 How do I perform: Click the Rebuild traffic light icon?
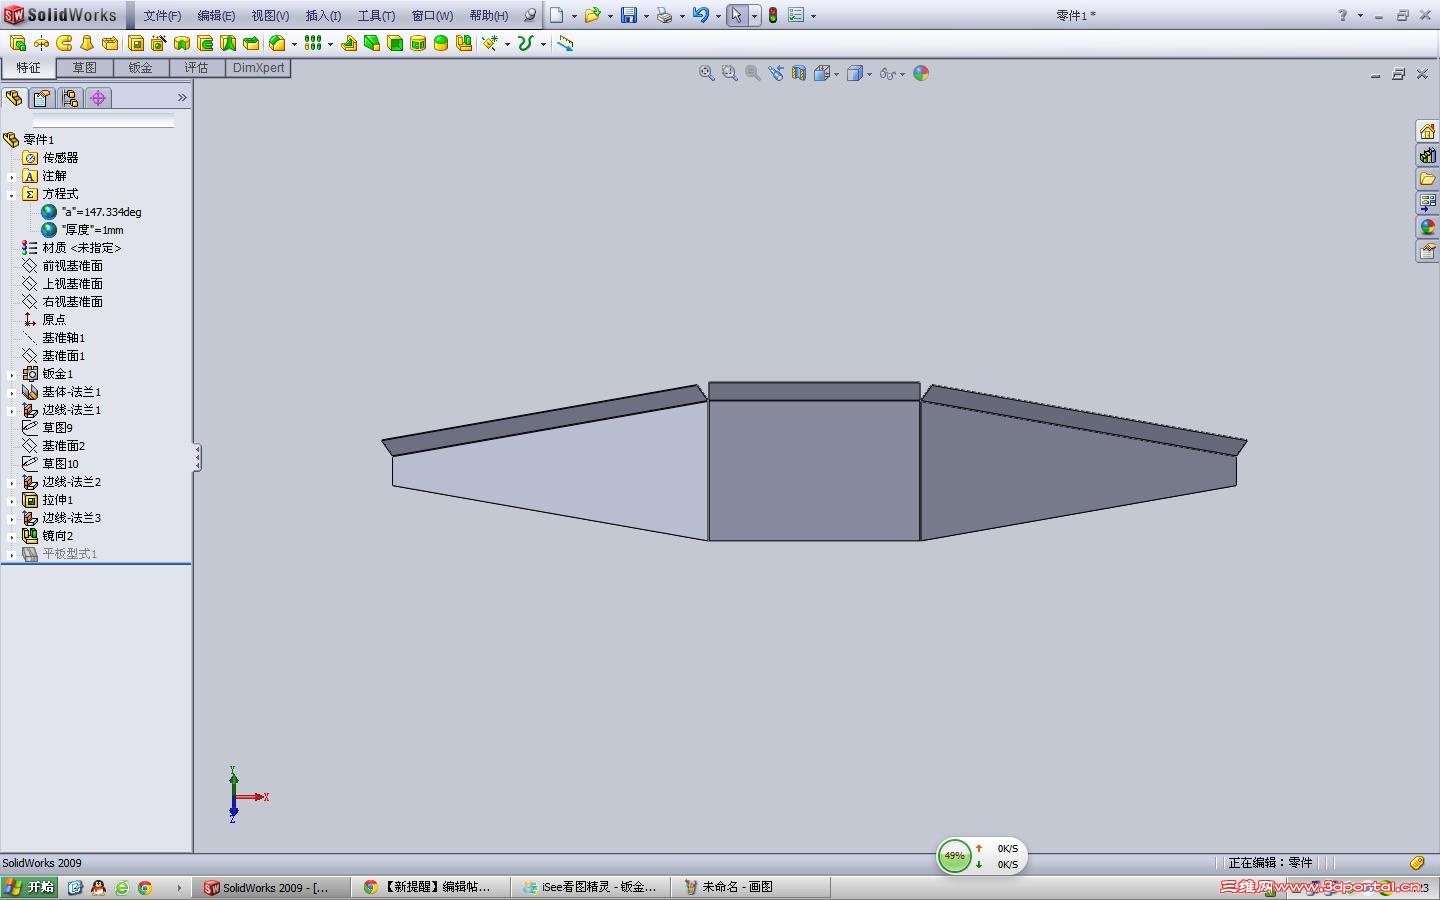pyautogui.click(x=773, y=15)
